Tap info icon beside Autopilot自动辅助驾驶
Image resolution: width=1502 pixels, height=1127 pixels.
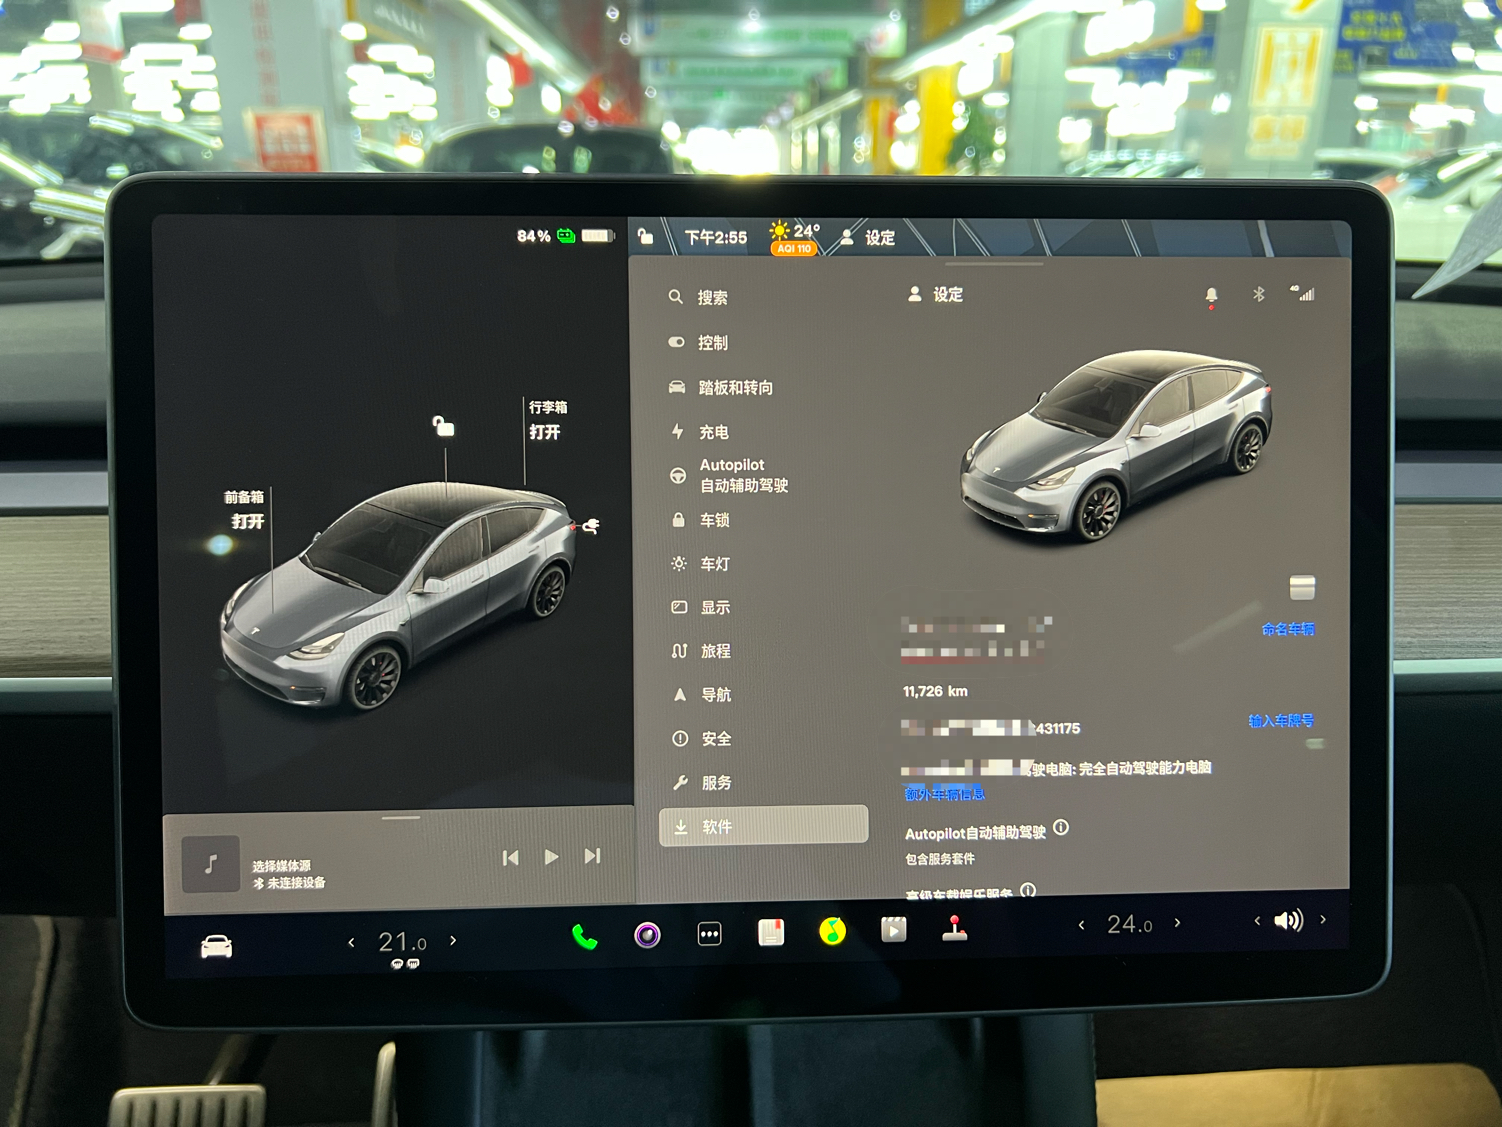tap(1061, 828)
